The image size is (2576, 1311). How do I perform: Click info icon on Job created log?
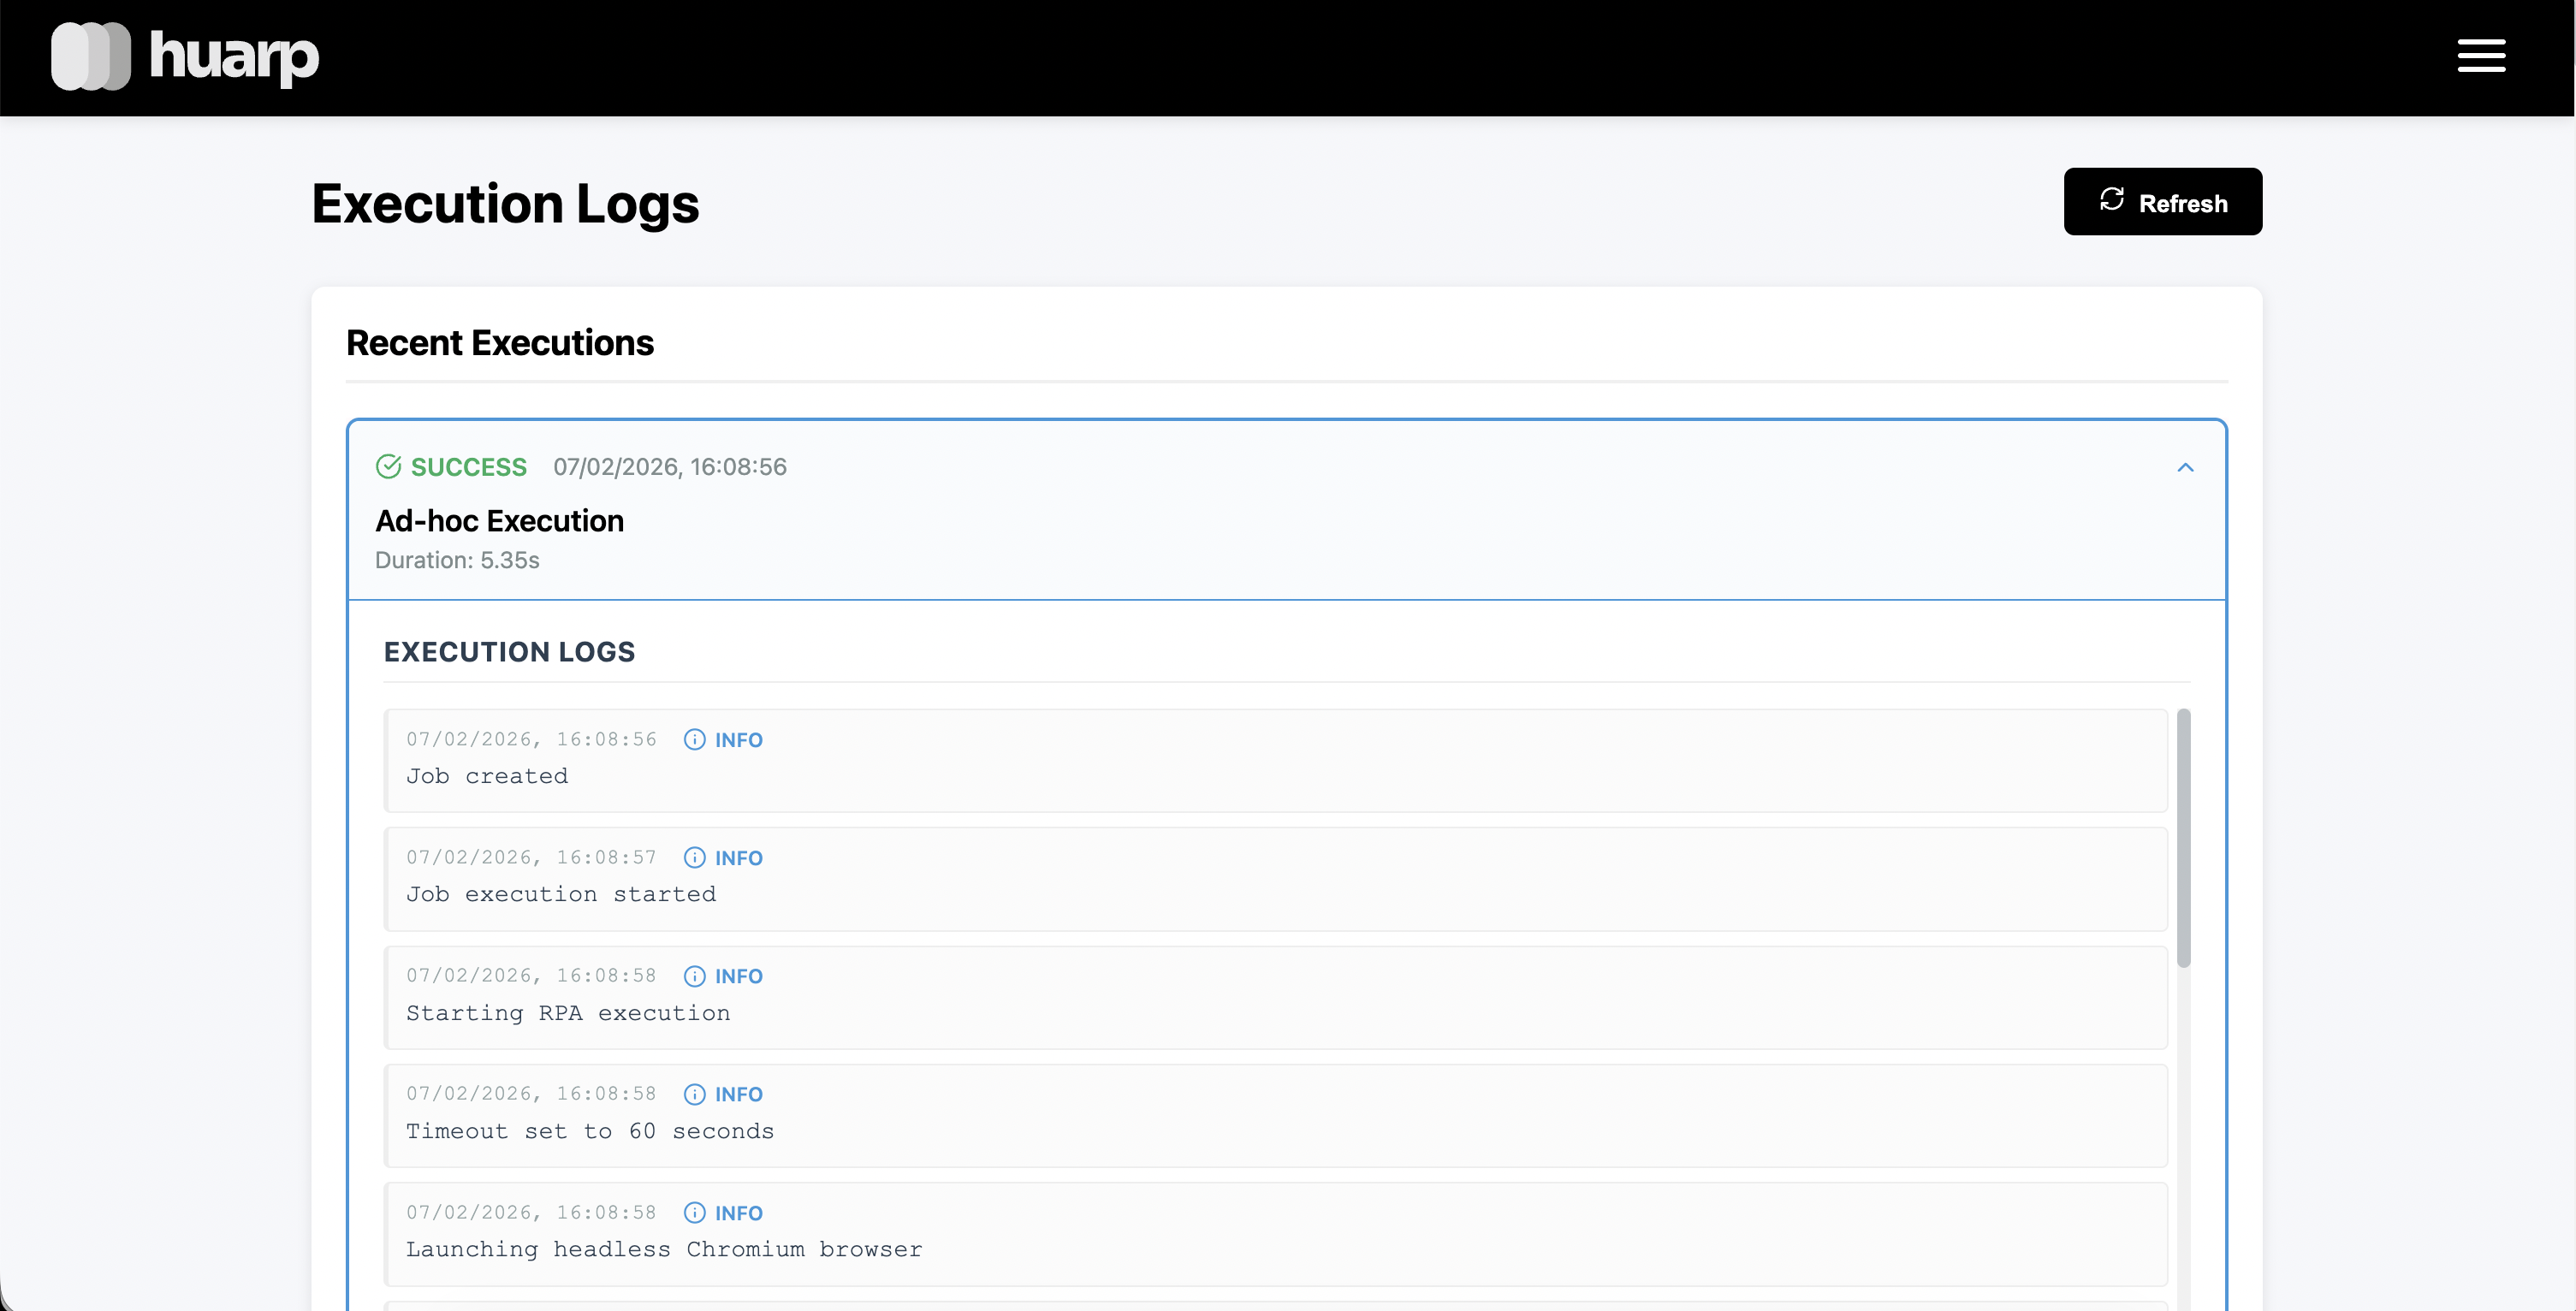[x=694, y=740]
